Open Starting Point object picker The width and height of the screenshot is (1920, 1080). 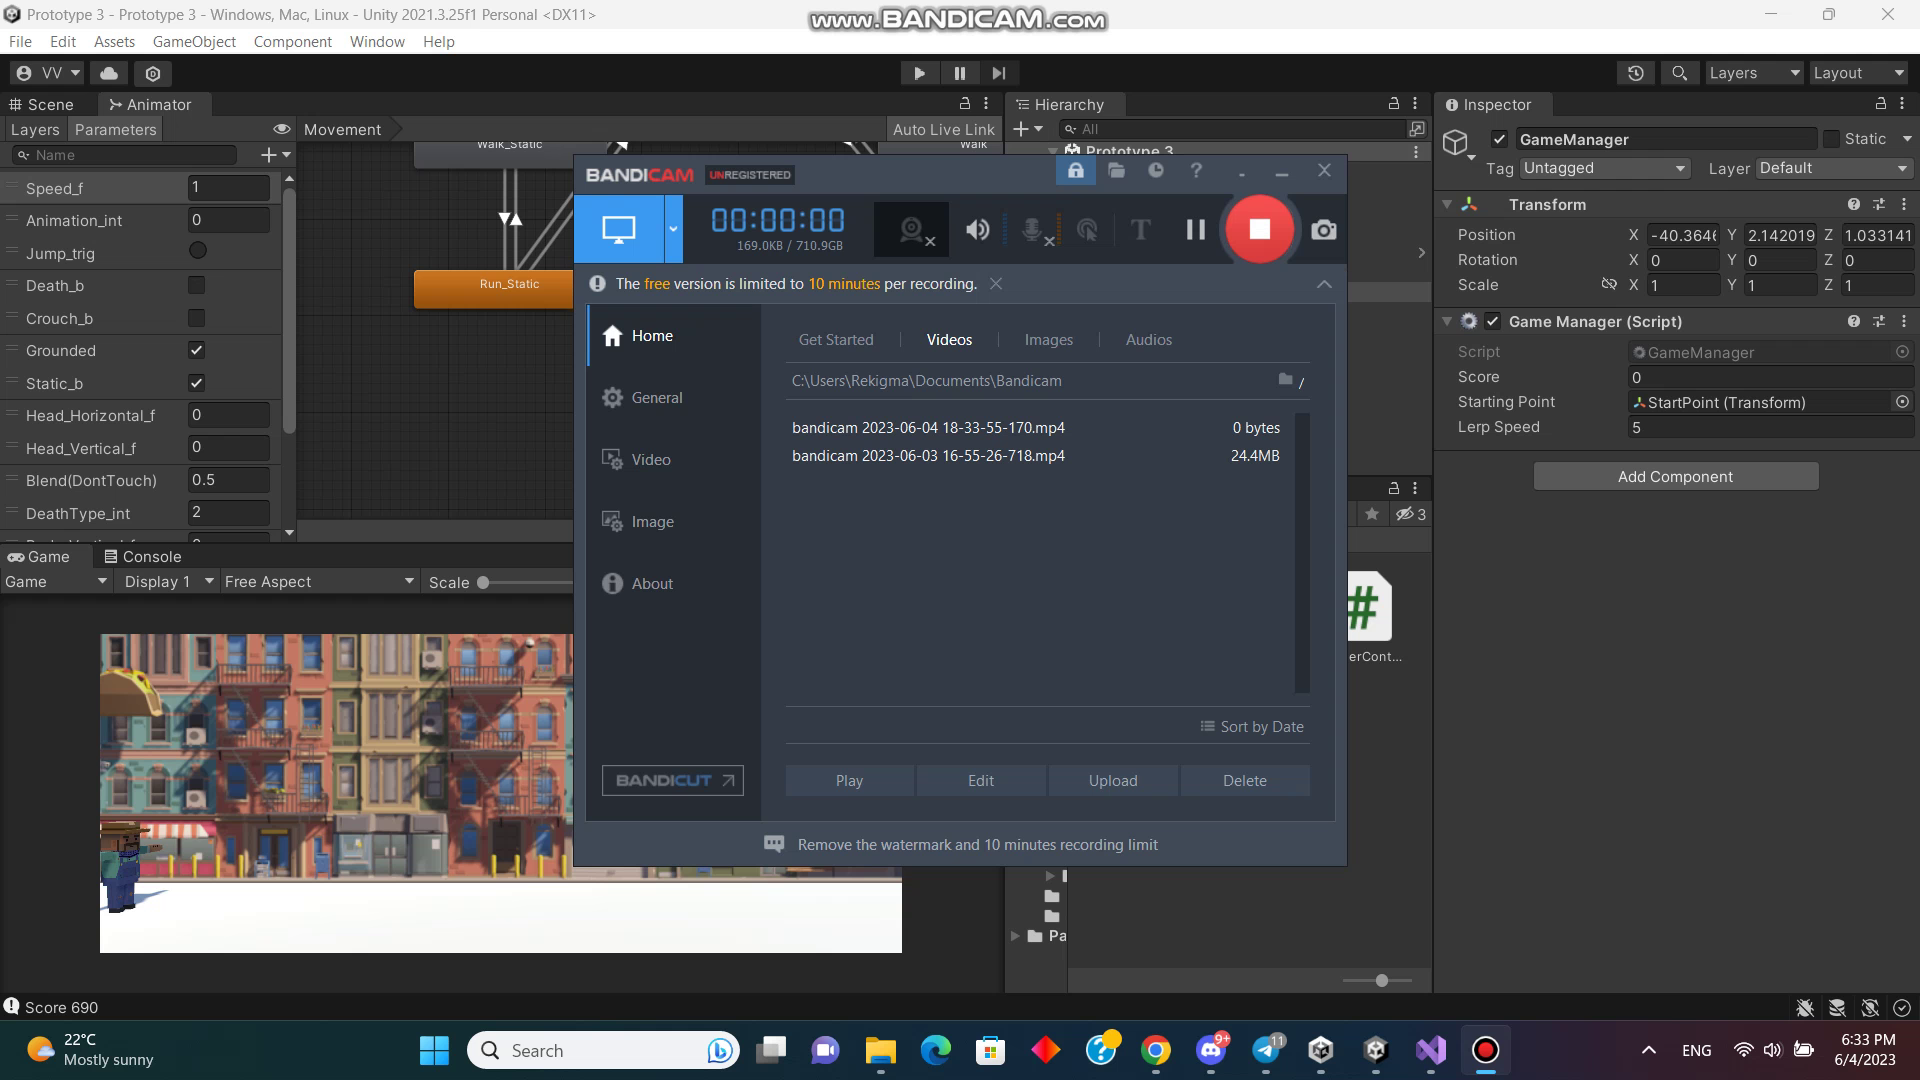(x=1902, y=402)
